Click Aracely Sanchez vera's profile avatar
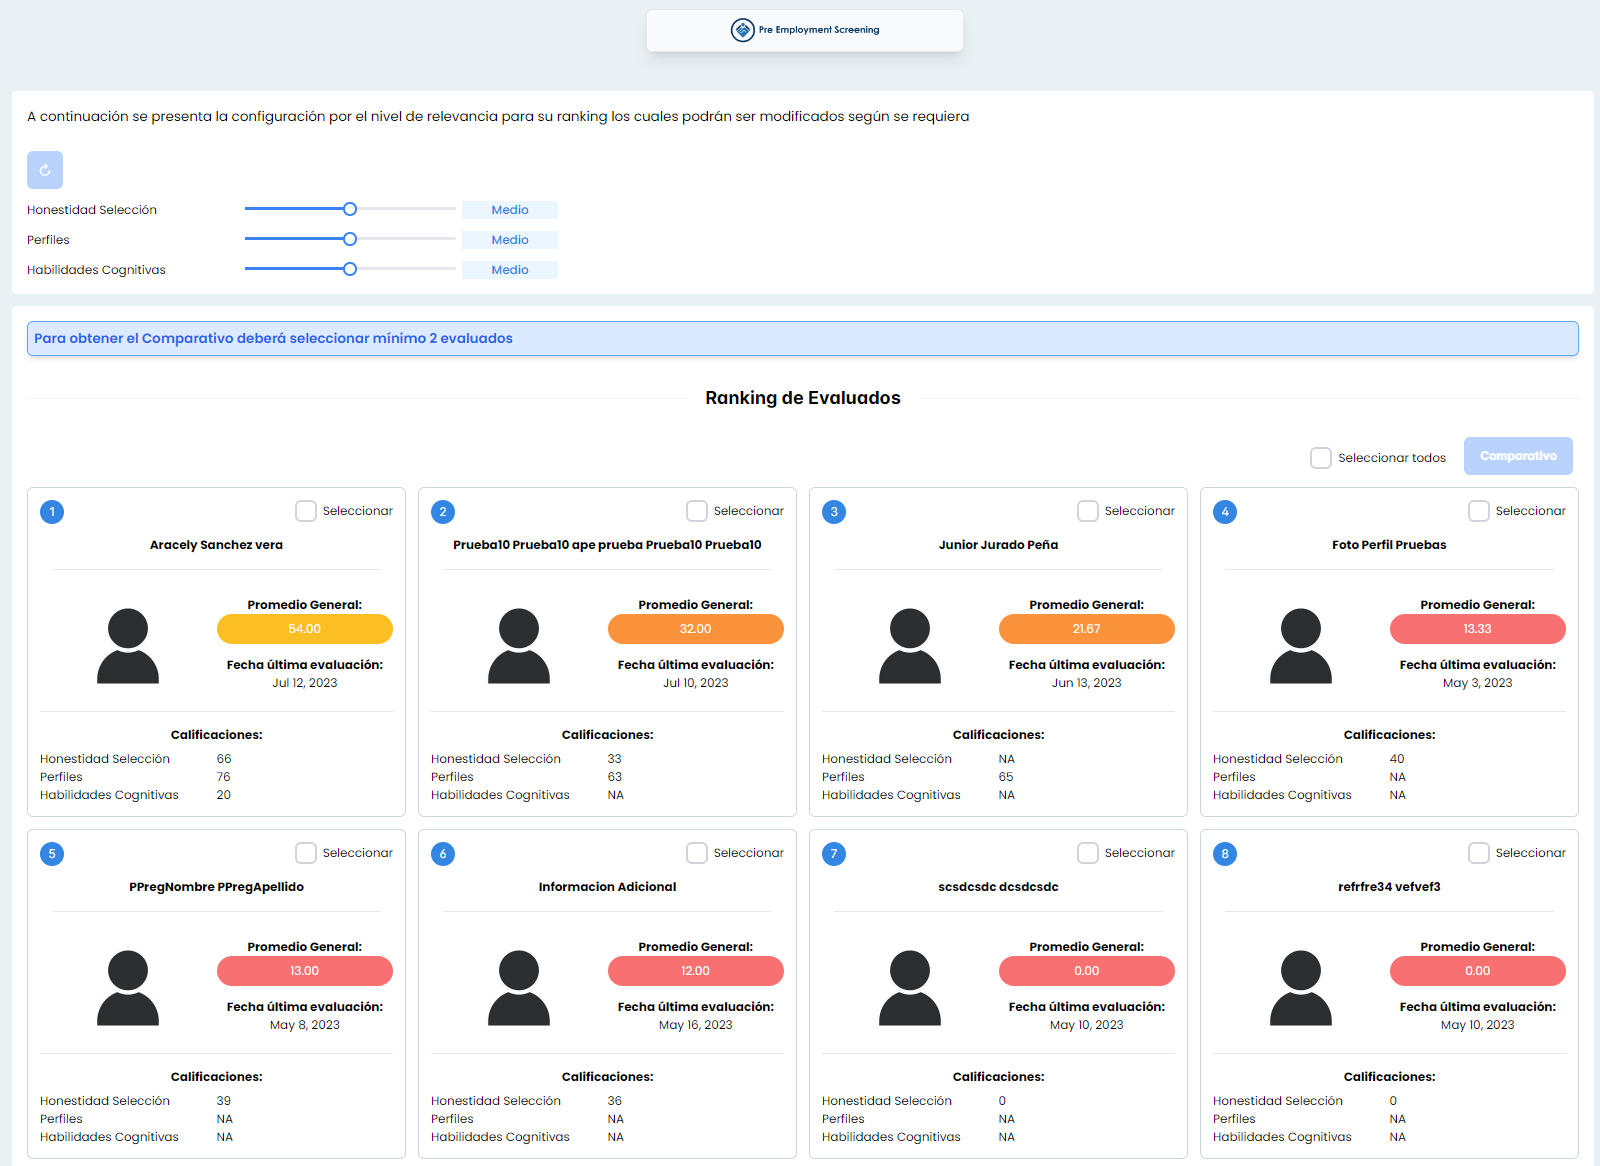 (x=128, y=646)
